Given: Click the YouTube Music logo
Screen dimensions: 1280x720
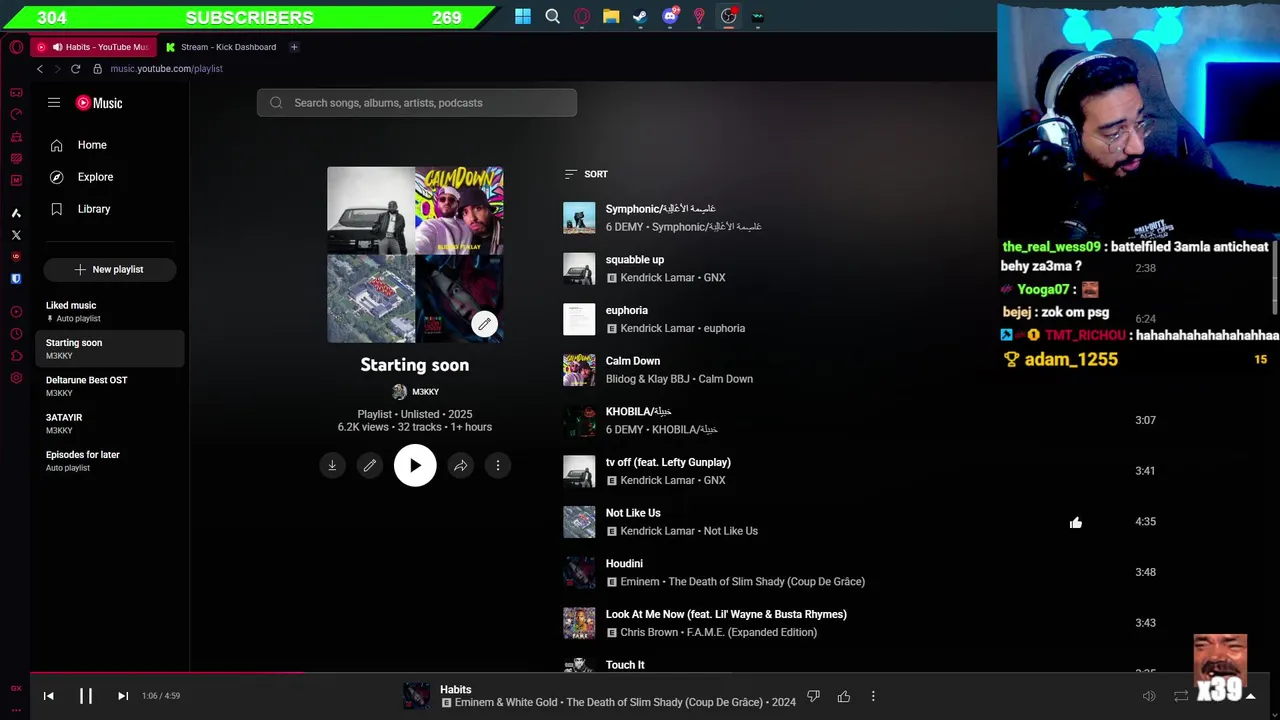Looking at the screenshot, I should (99, 103).
